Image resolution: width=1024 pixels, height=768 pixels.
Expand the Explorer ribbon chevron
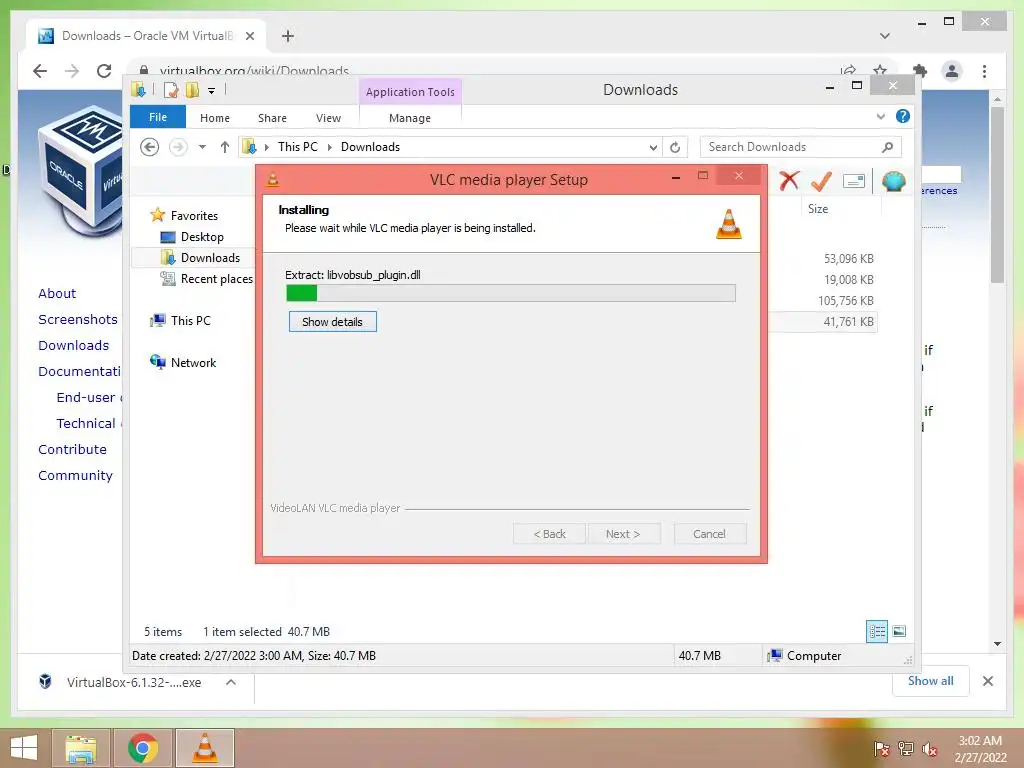point(880,116)
